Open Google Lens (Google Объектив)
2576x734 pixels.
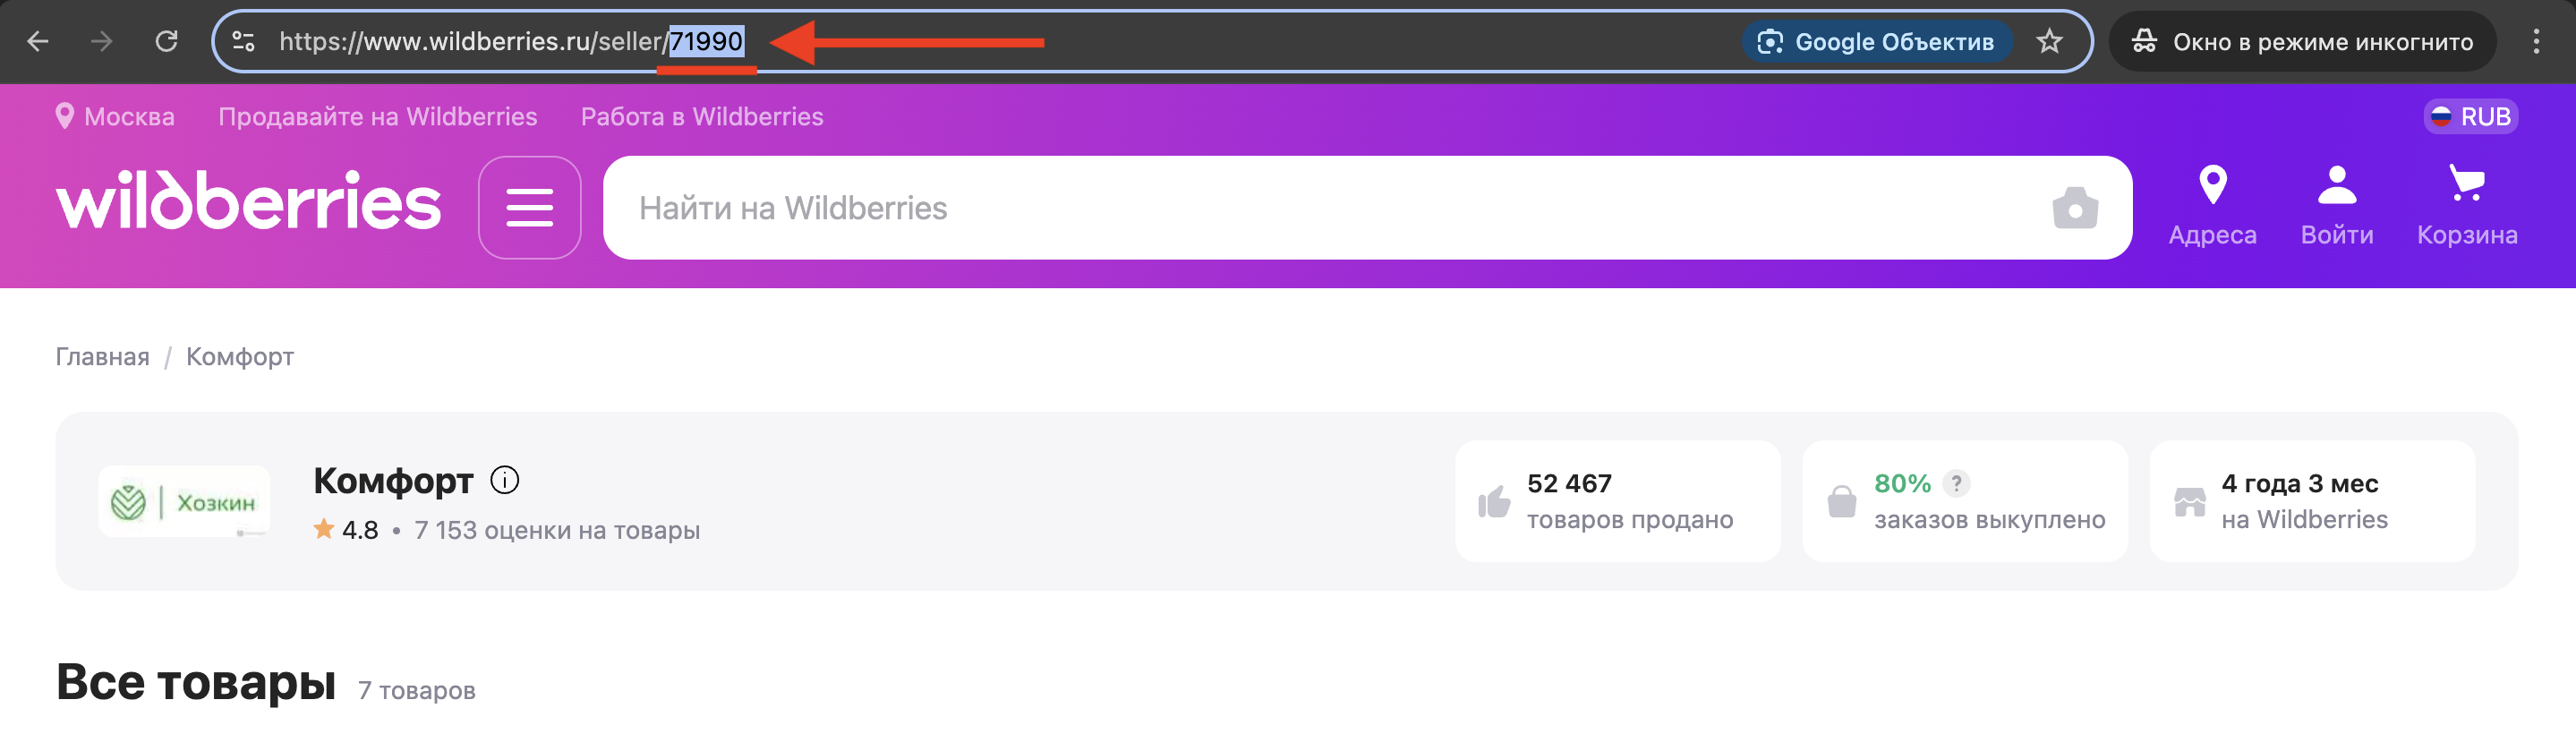click(1876, 41)
